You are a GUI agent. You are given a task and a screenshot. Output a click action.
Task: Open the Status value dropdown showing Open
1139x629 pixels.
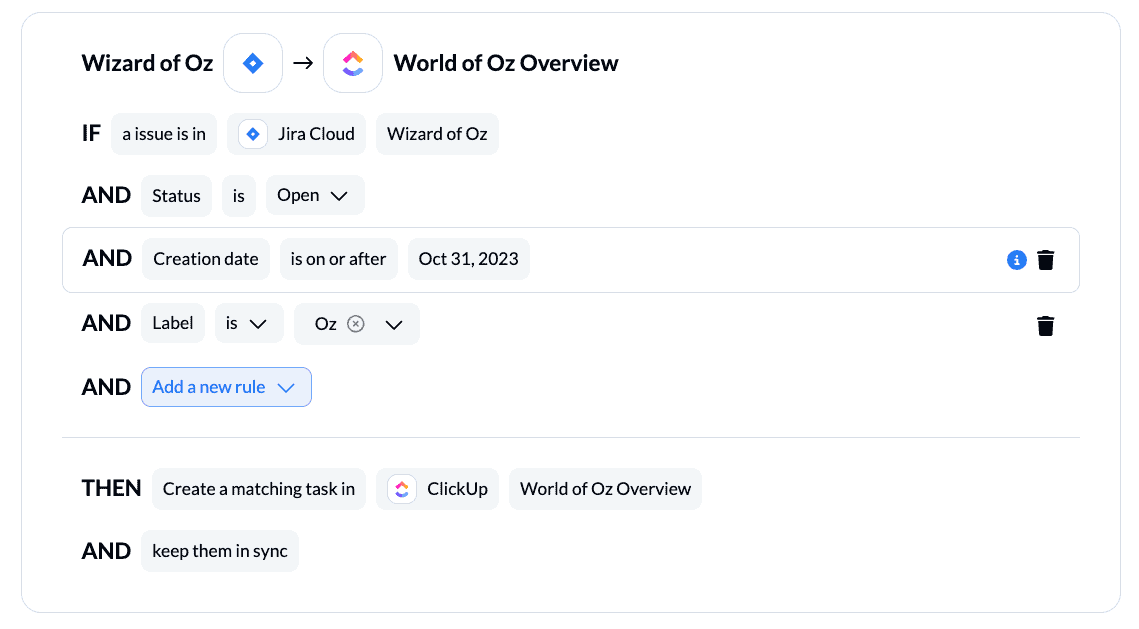tap(315, 195)
